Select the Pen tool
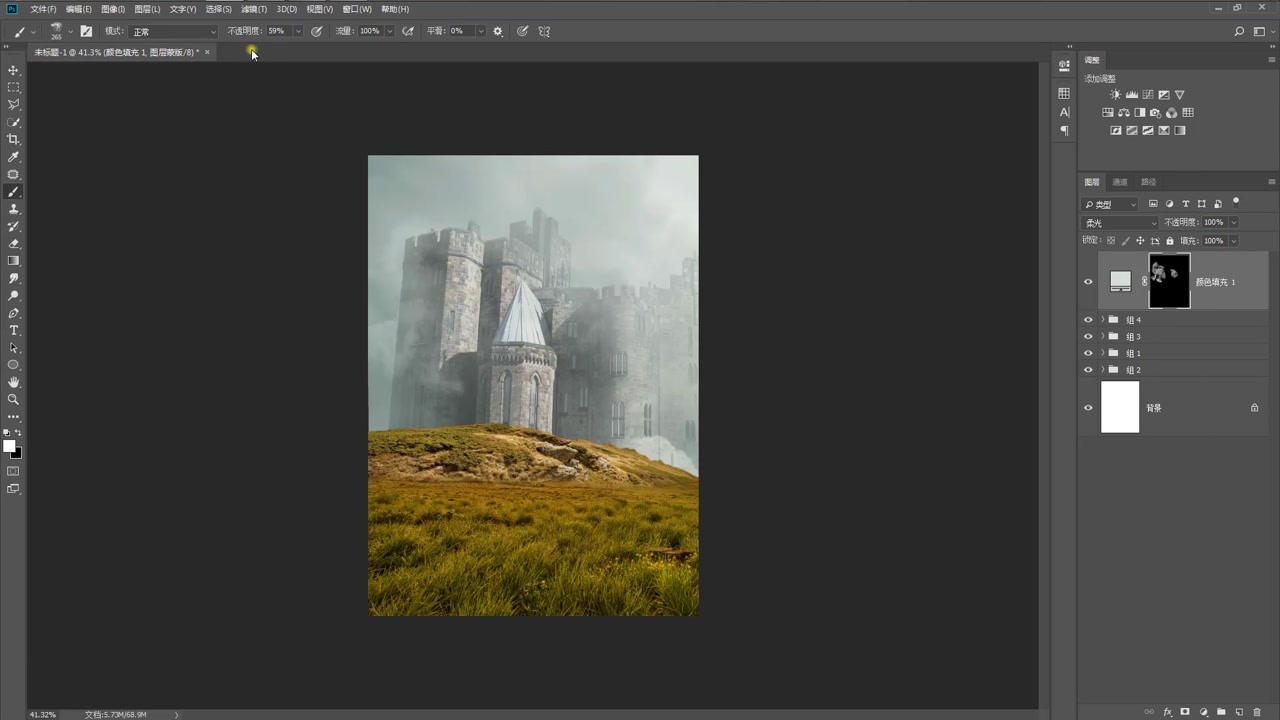The height and width of the screenshot is (720, 1280). tap(14, 313)
